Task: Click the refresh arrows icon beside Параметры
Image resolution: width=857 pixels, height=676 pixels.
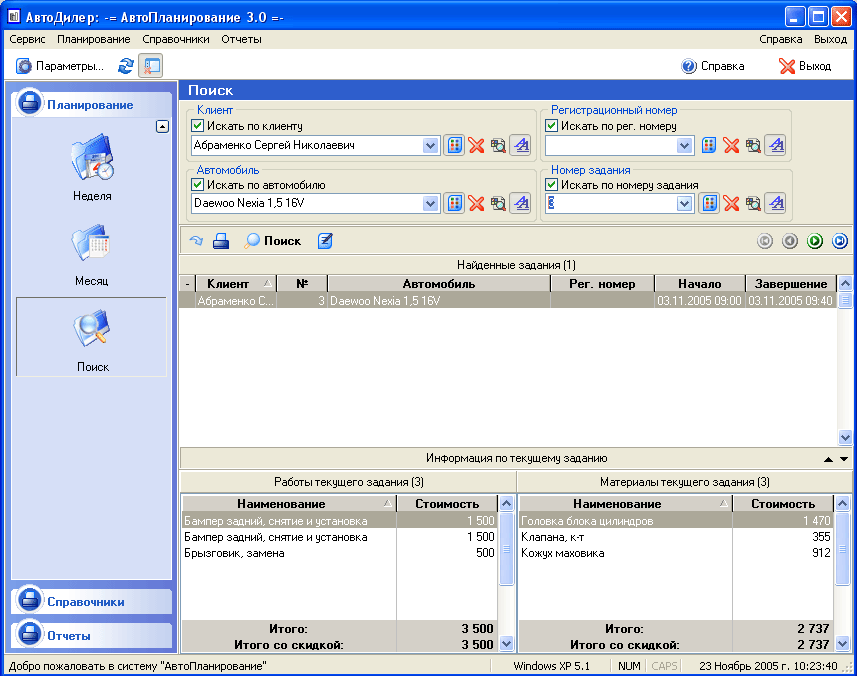Action: (x=126, y=66)
